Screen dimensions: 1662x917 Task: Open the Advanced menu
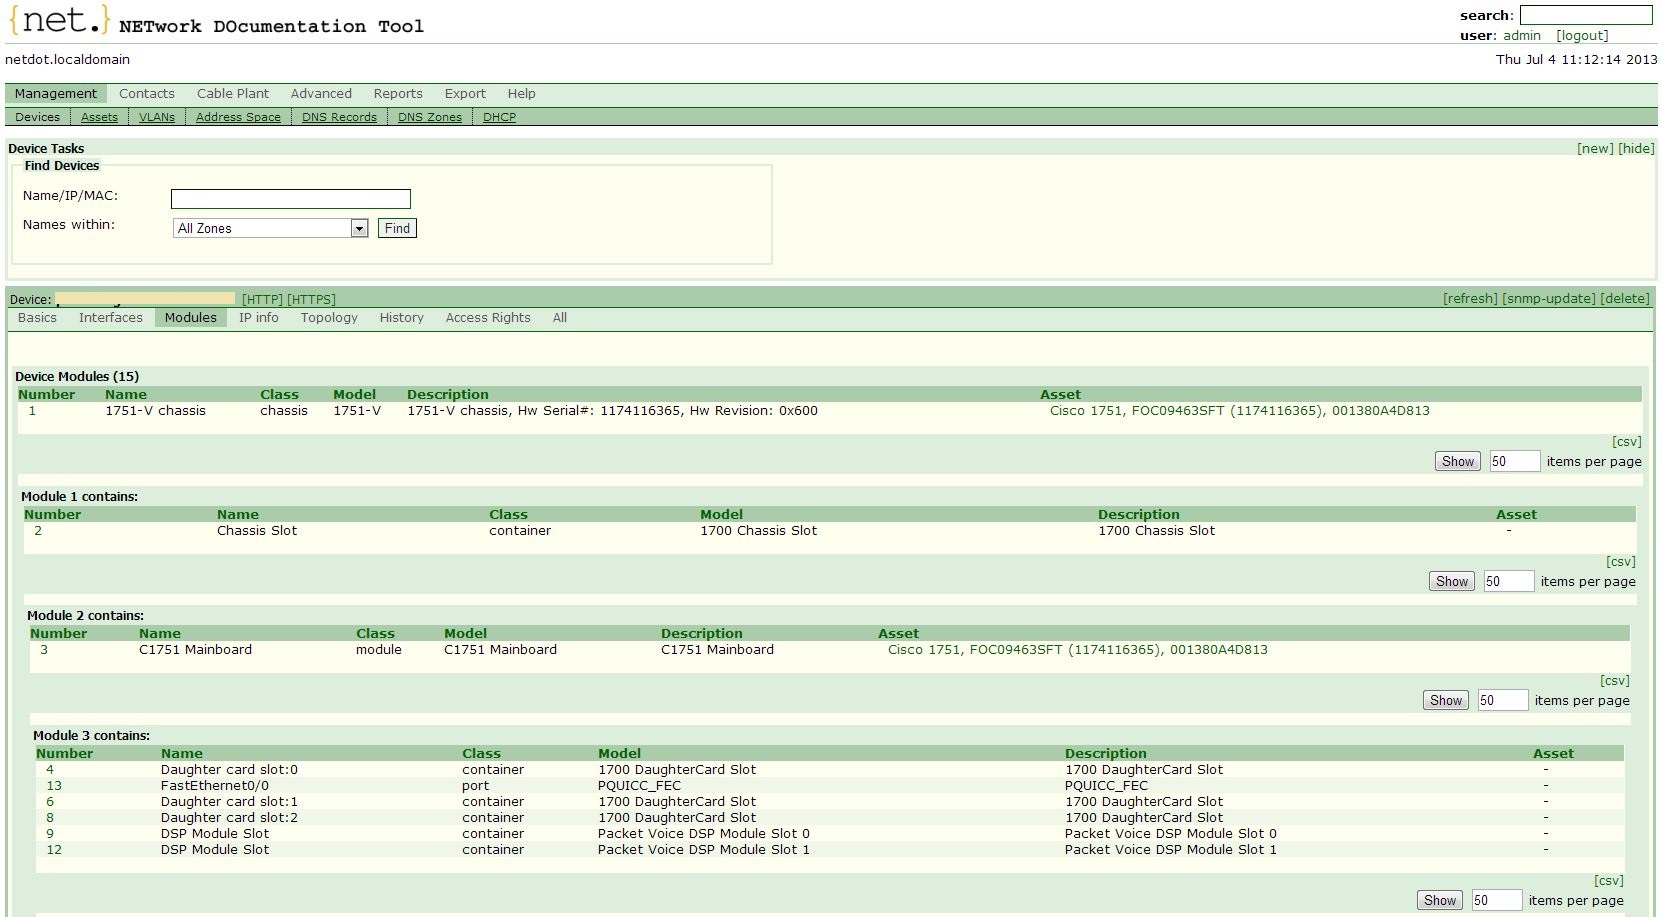[x=321, y=93]
